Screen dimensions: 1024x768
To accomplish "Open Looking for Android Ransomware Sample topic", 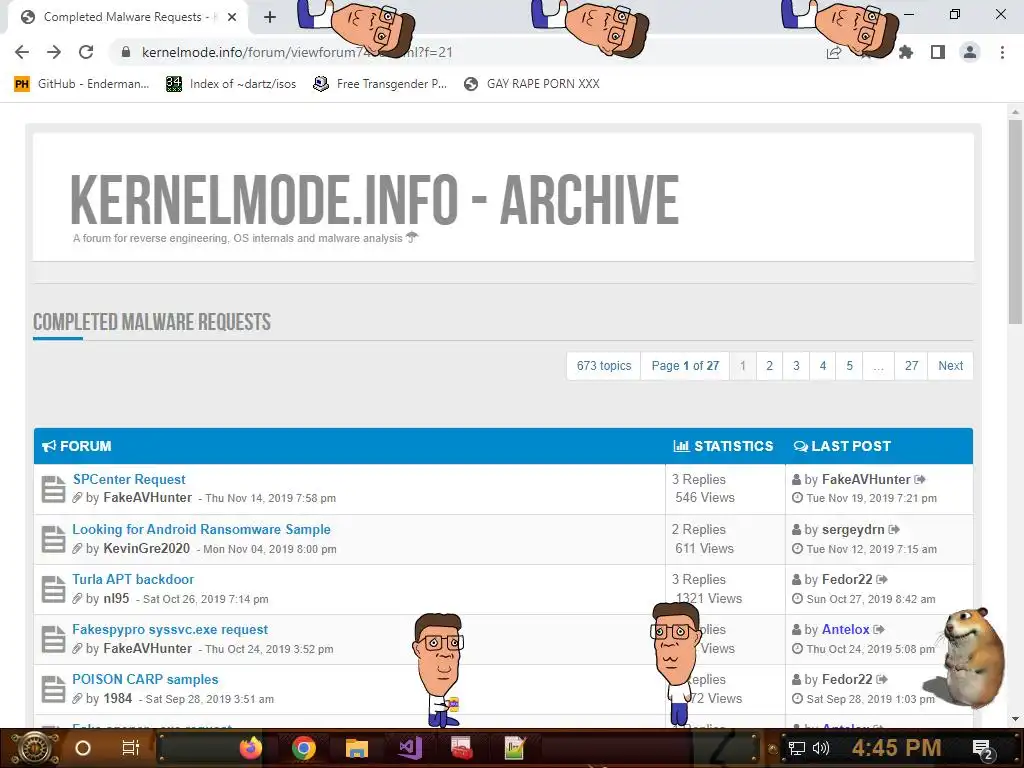I will point(201,530).
